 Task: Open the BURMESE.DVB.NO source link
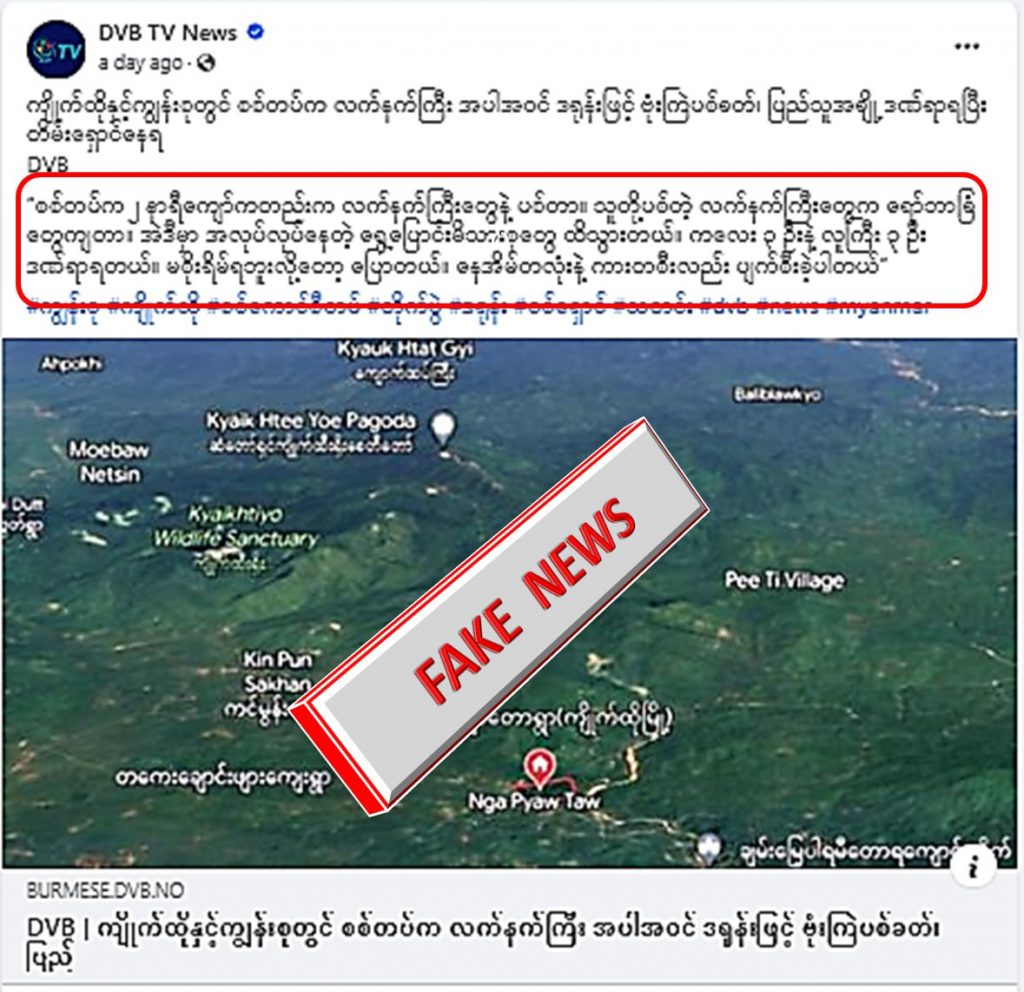click(105, 889)
